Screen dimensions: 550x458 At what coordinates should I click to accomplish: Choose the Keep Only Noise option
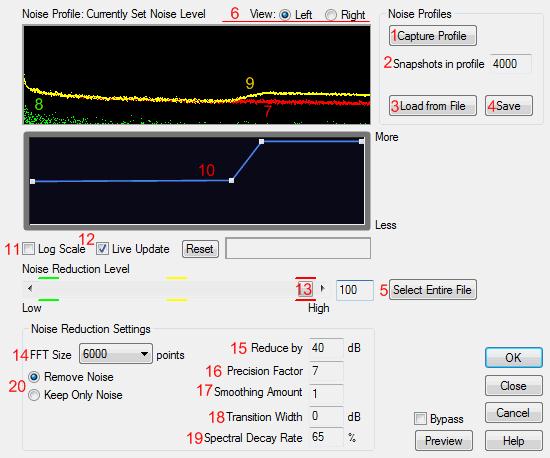[x=34, y=395]
